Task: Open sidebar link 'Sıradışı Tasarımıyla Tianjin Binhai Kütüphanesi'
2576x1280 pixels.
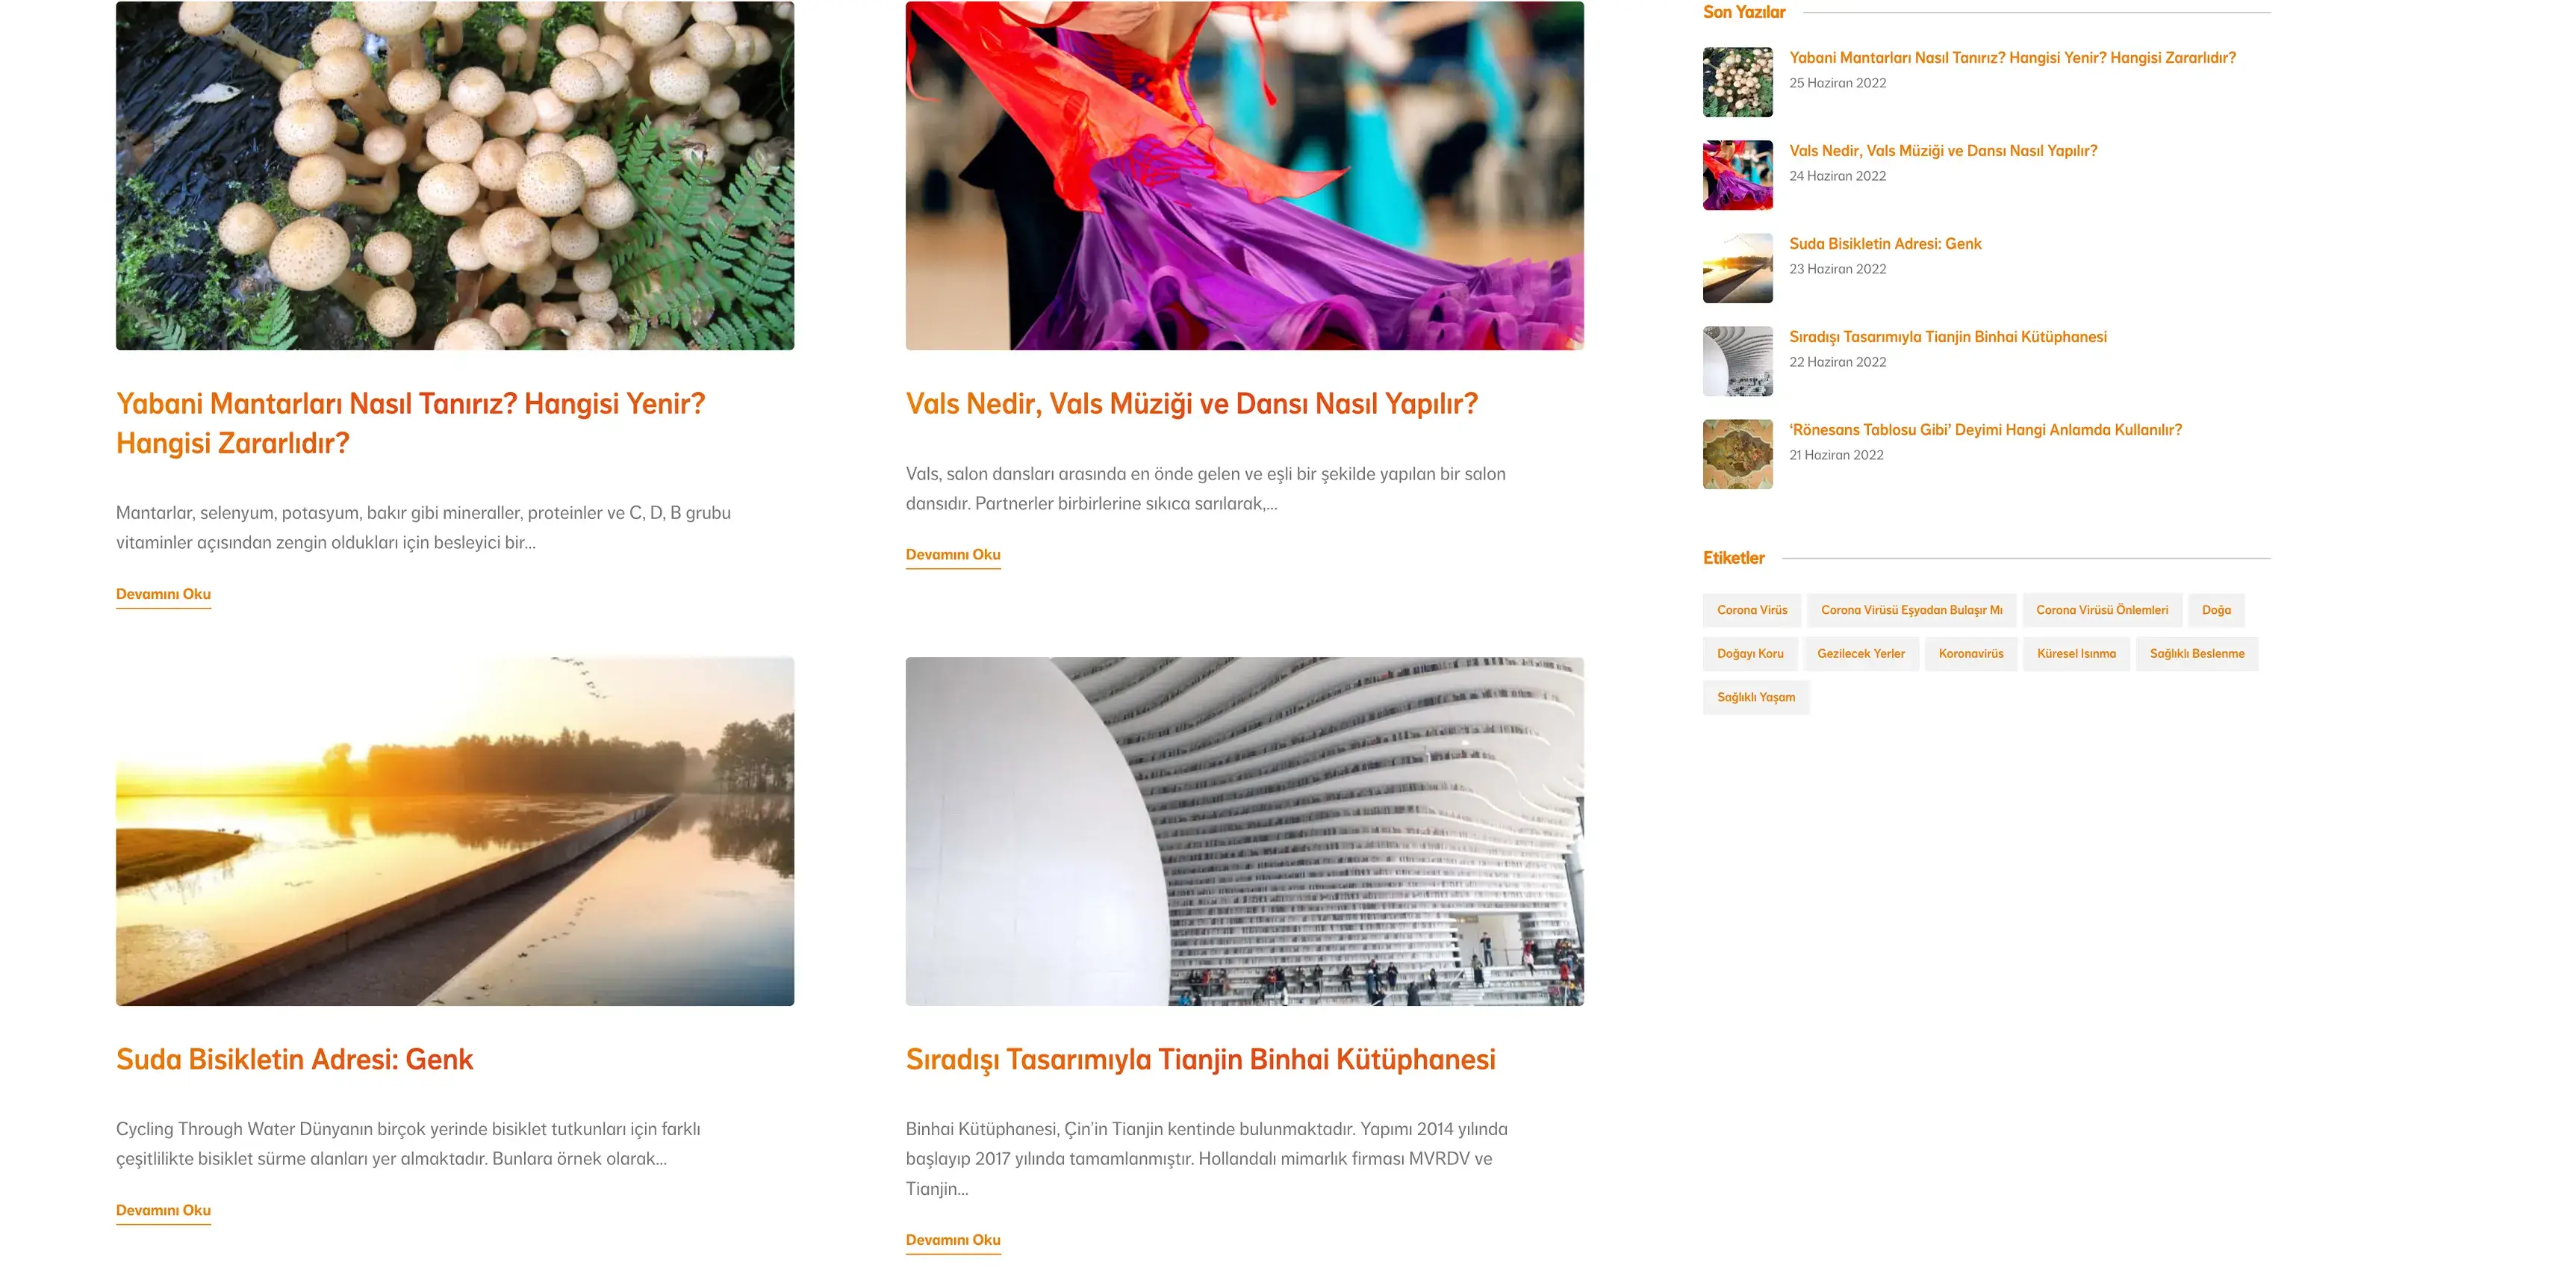Action: (1948, 337)
